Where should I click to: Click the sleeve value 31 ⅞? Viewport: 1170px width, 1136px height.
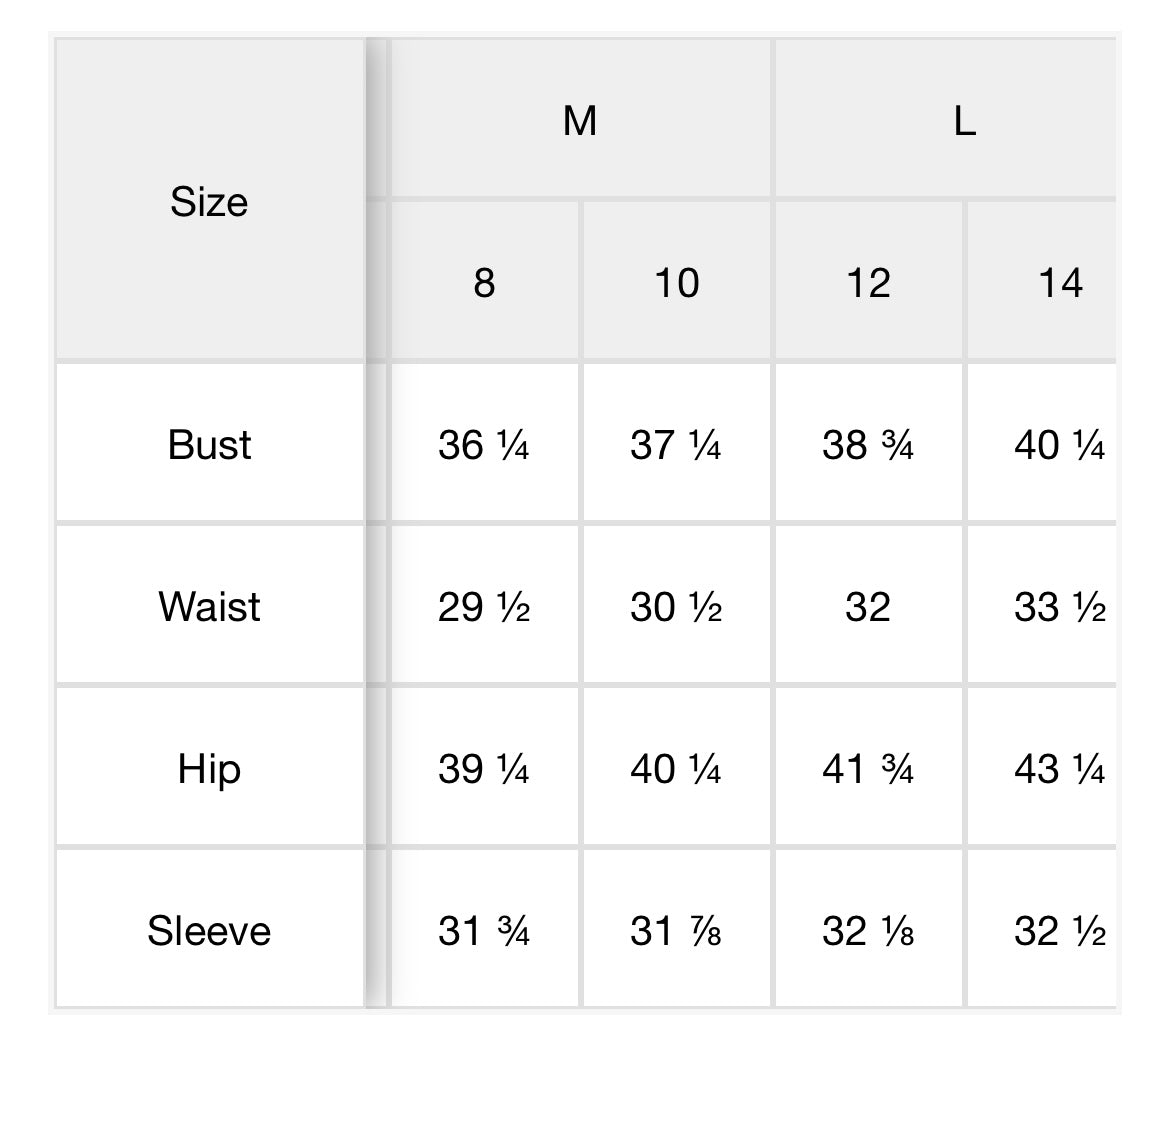[676, 931]
